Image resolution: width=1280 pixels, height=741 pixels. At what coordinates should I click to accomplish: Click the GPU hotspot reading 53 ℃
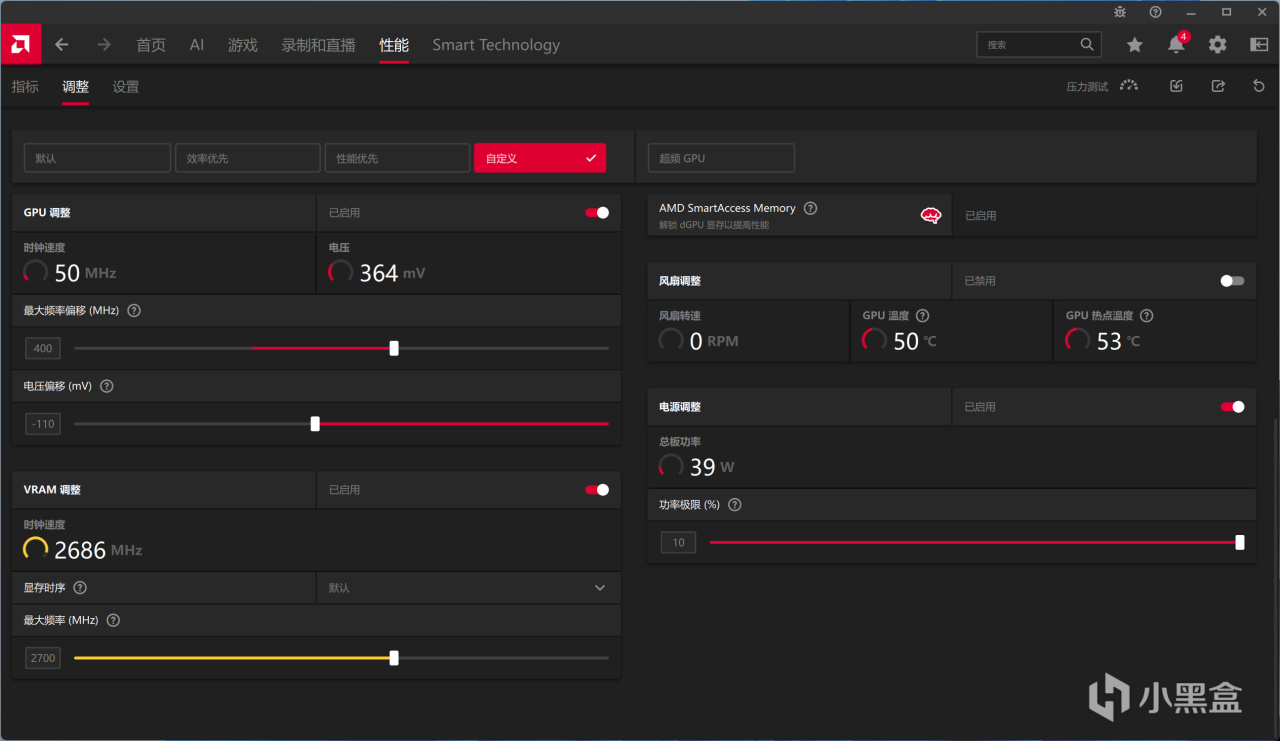(x=1118, y=341)
